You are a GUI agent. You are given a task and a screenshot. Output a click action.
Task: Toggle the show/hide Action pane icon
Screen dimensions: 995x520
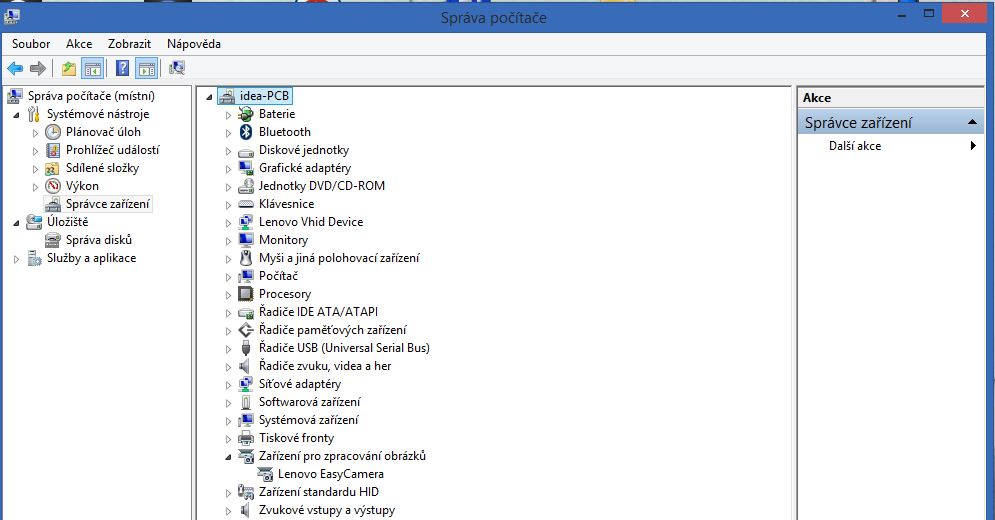coord(147,69)
